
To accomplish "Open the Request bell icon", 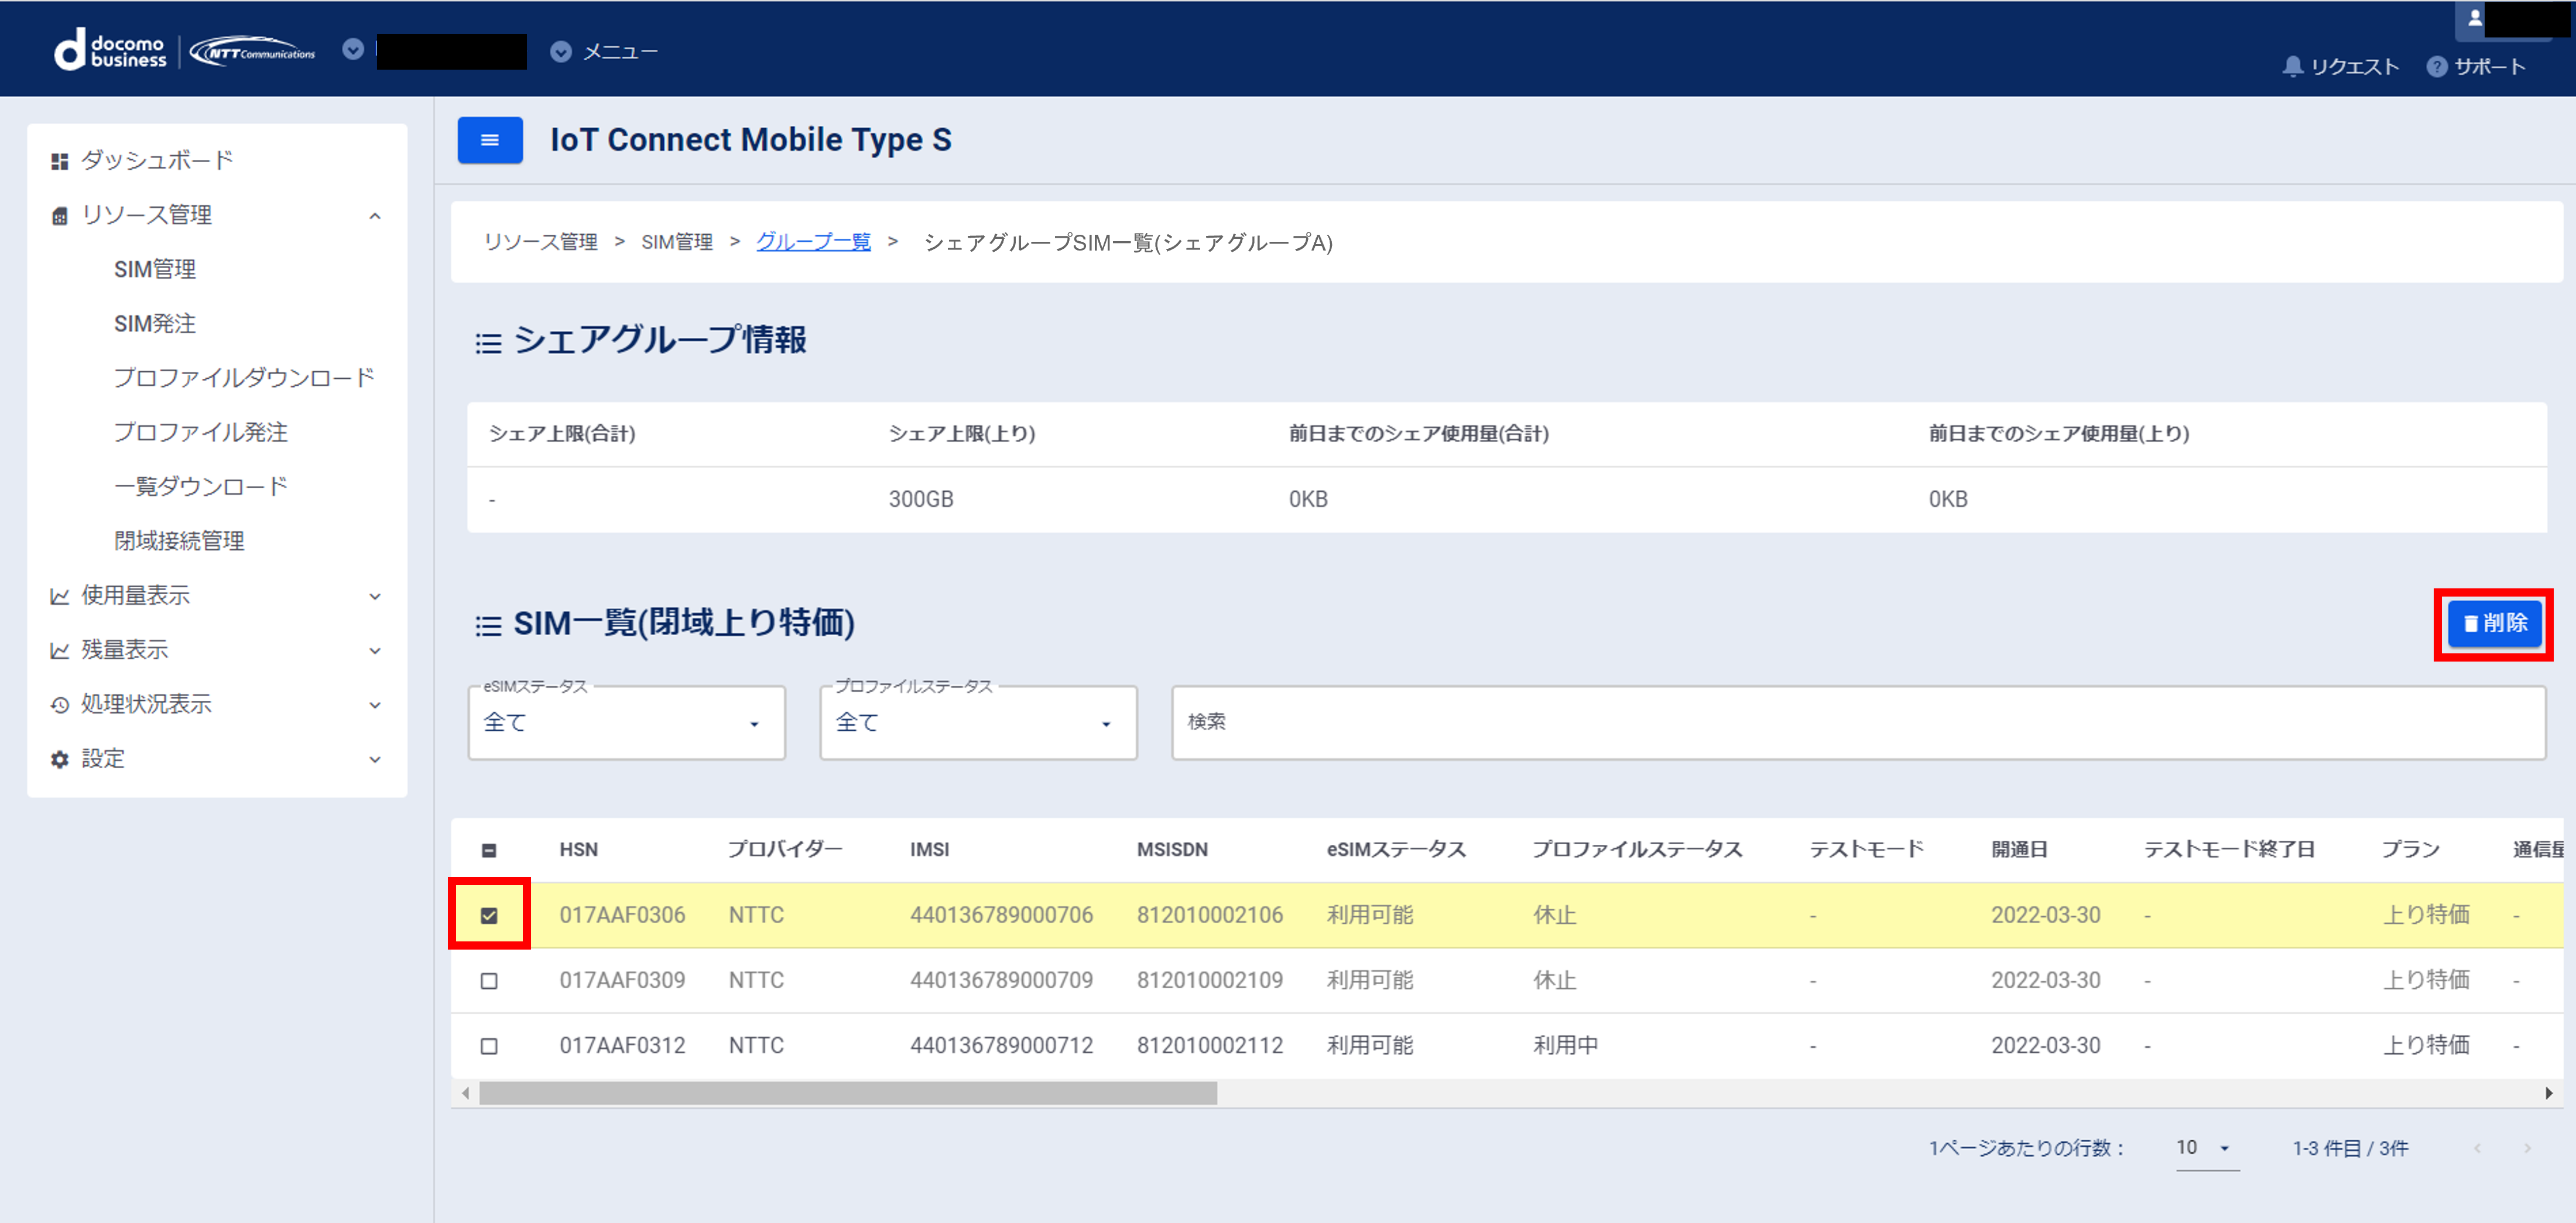I will [2292, 67].
